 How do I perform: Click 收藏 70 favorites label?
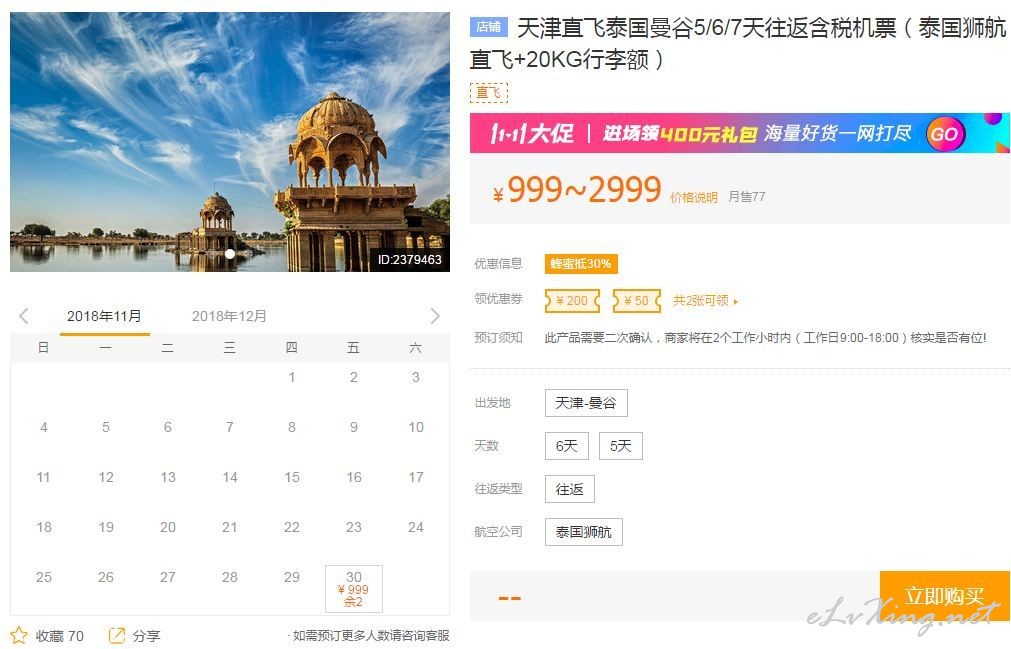pyautogui.click(x=59, y=636)
